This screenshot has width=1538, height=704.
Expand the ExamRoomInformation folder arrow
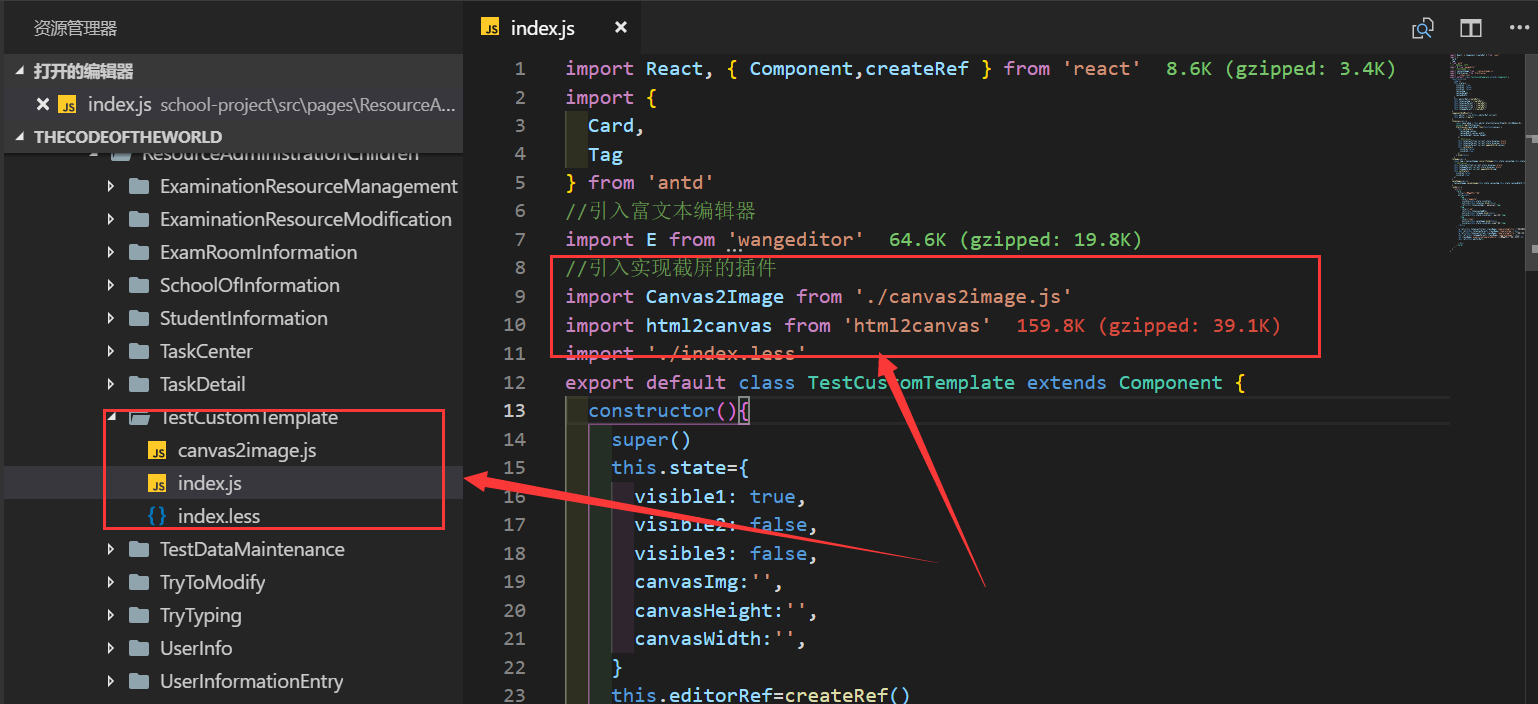pos(111,253)
